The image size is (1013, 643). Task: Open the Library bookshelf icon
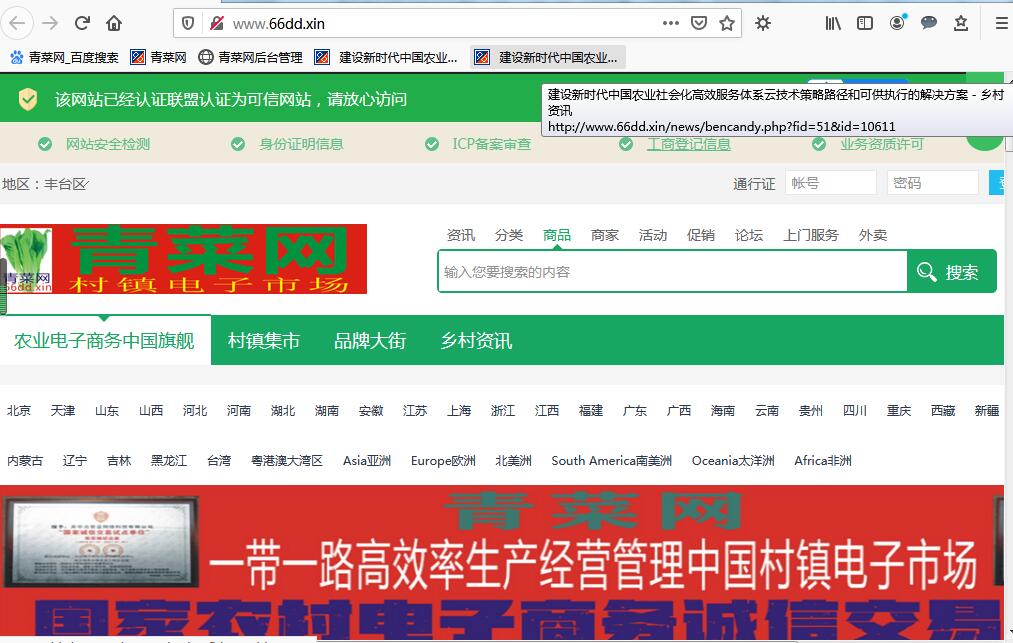[833, 23]
